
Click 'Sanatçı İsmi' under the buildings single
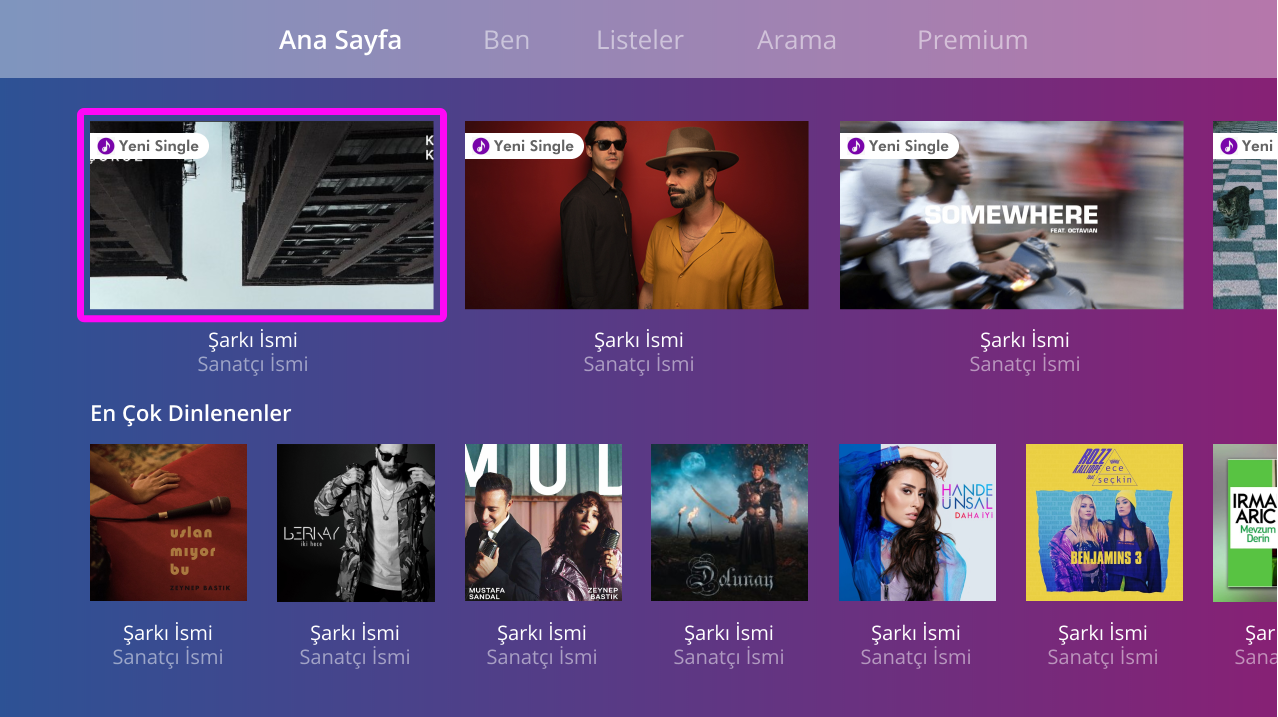253,364
